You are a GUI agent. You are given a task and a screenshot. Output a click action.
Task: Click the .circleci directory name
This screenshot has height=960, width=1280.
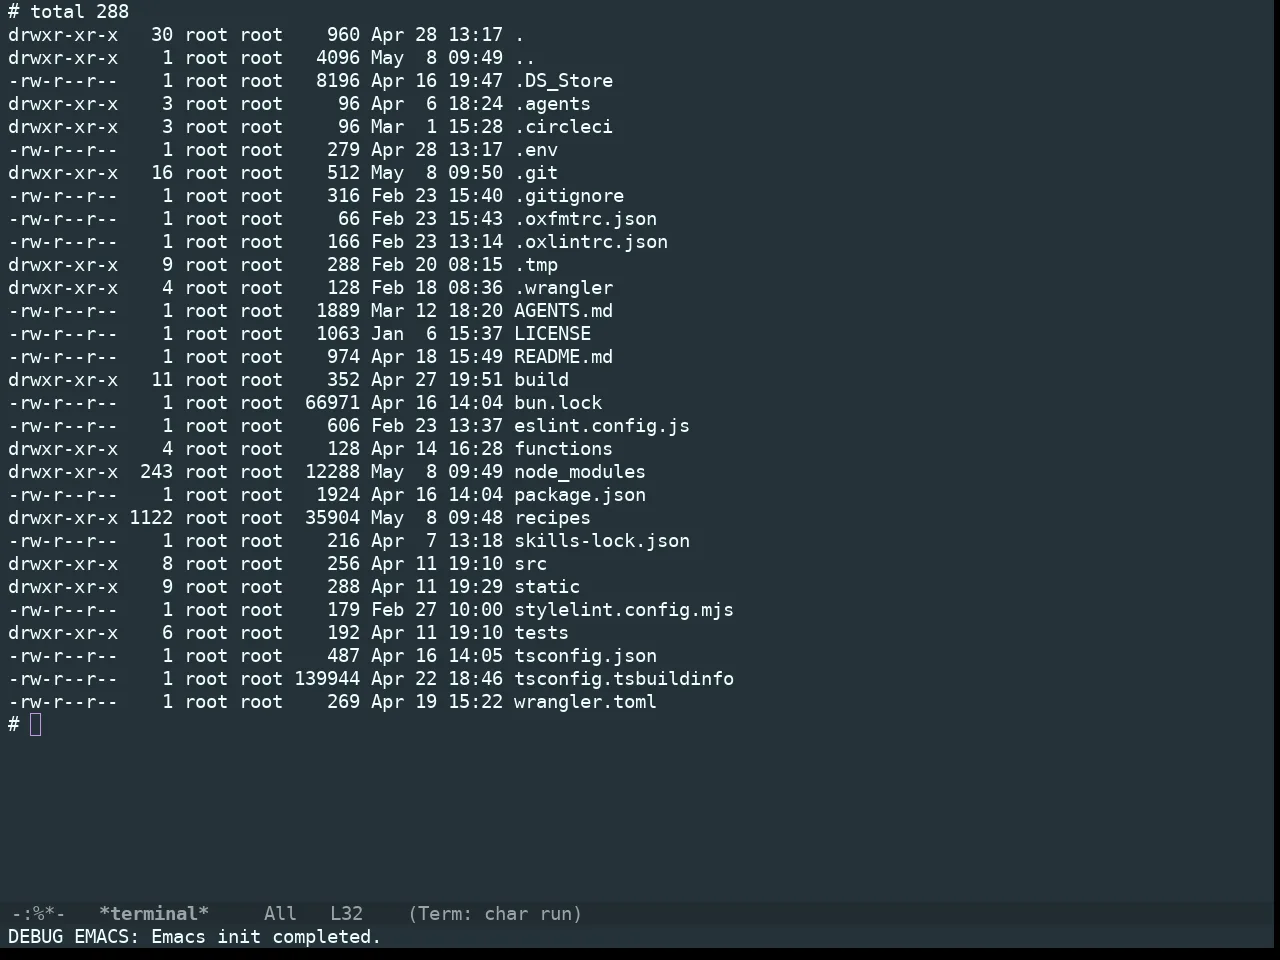[x=563, y=127]
